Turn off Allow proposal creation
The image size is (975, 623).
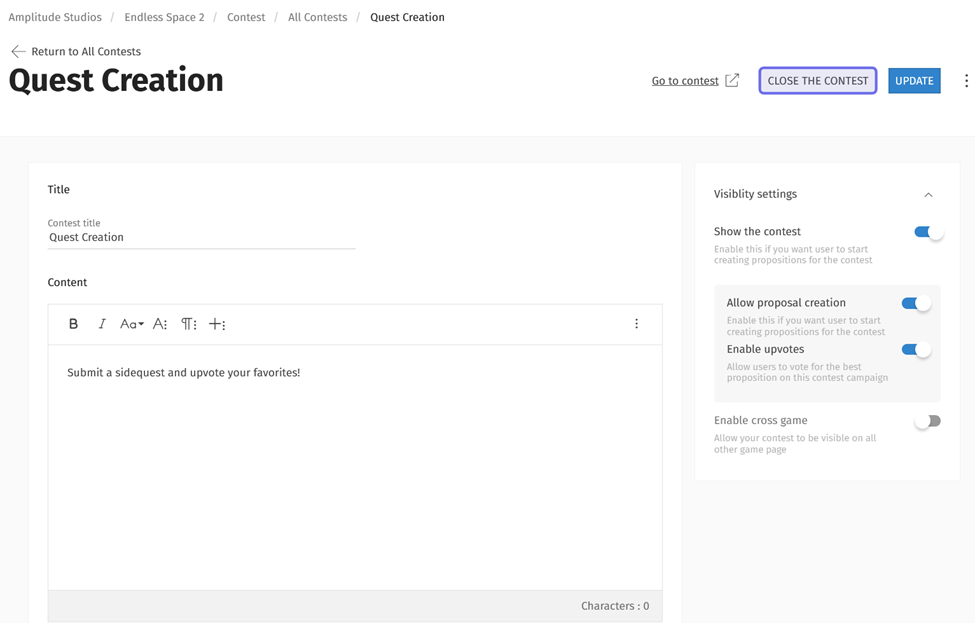[x=916, y=303]
